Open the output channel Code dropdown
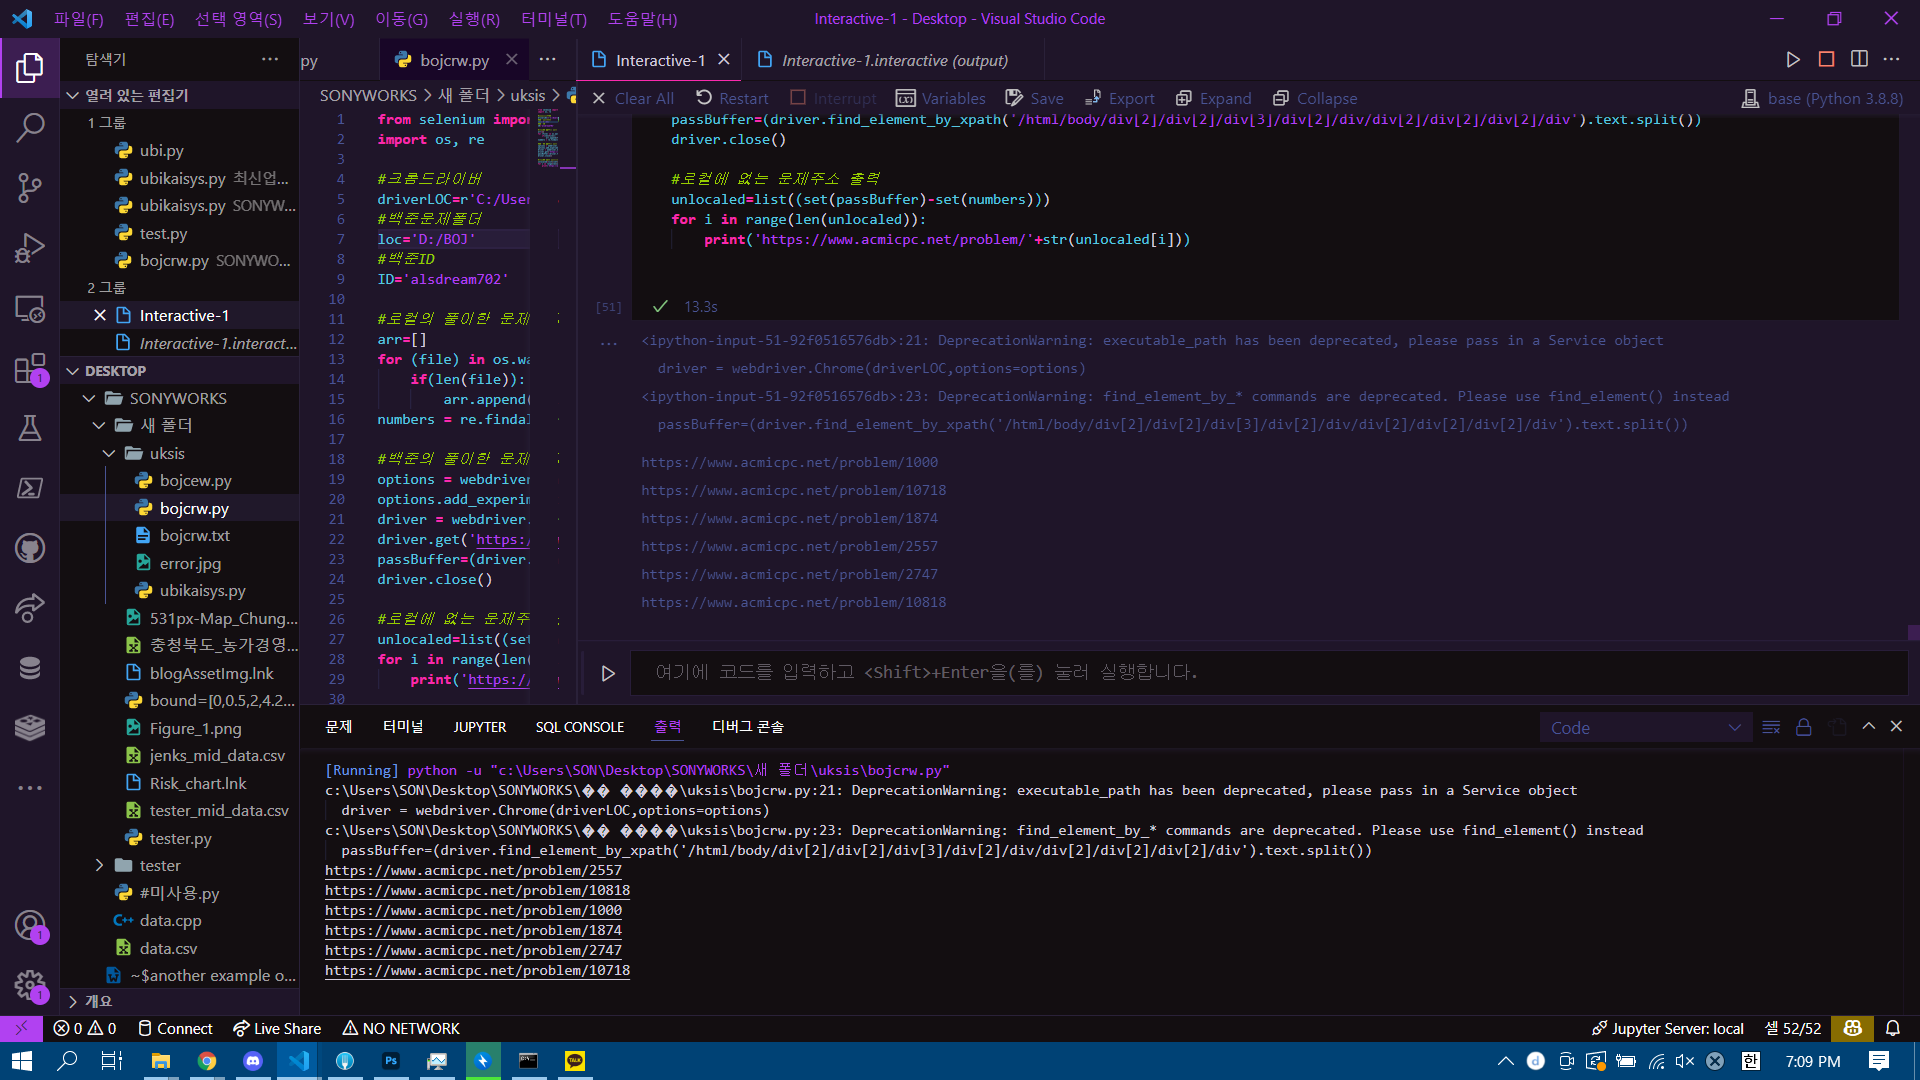The image size is (1920, 1080). 1645,728
